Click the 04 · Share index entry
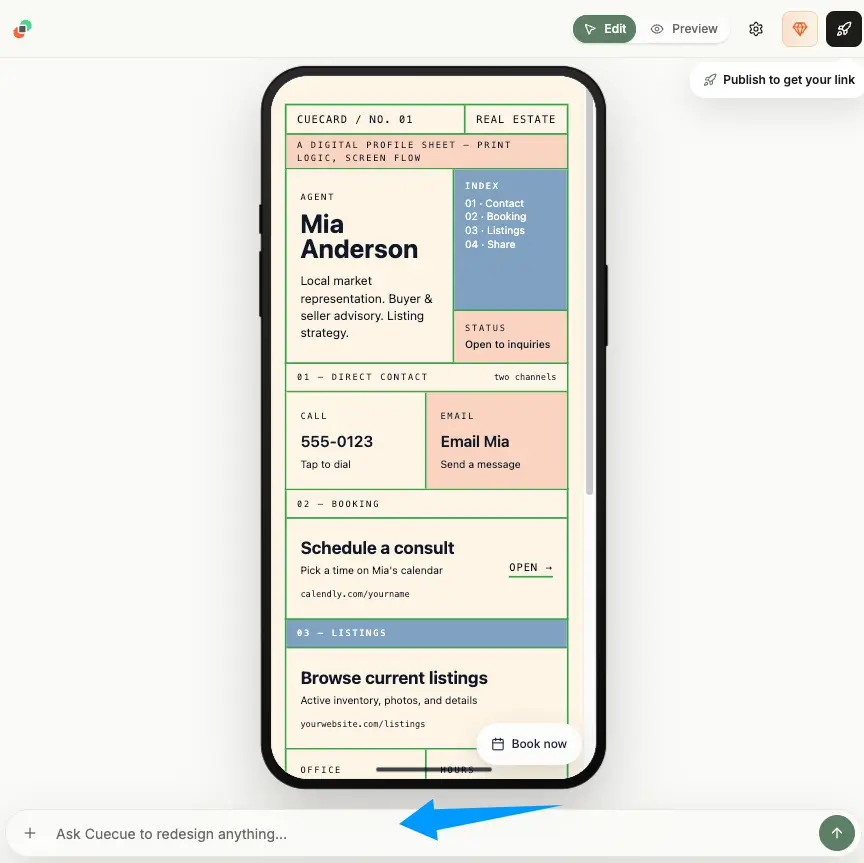This screenshot has height=863, width=864. (x=490, y=244)
